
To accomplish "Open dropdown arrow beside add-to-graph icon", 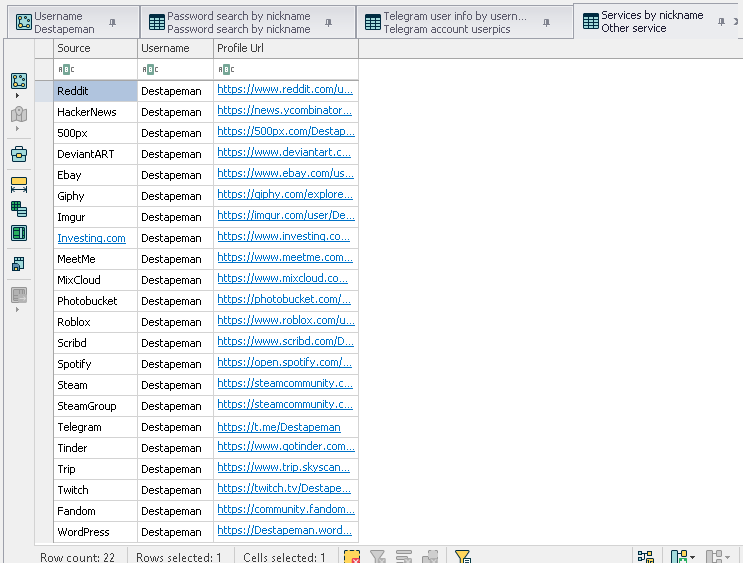I will [x=692, y=557].
